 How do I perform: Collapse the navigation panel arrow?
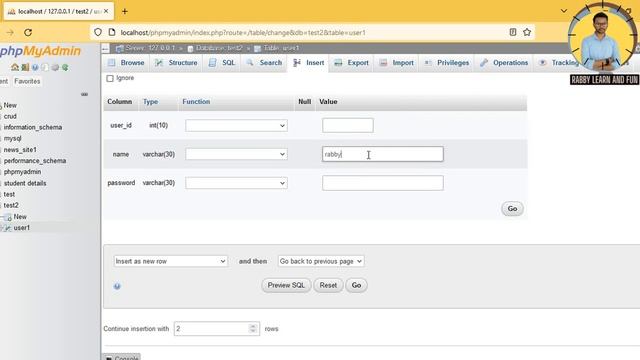pos(105,48)
